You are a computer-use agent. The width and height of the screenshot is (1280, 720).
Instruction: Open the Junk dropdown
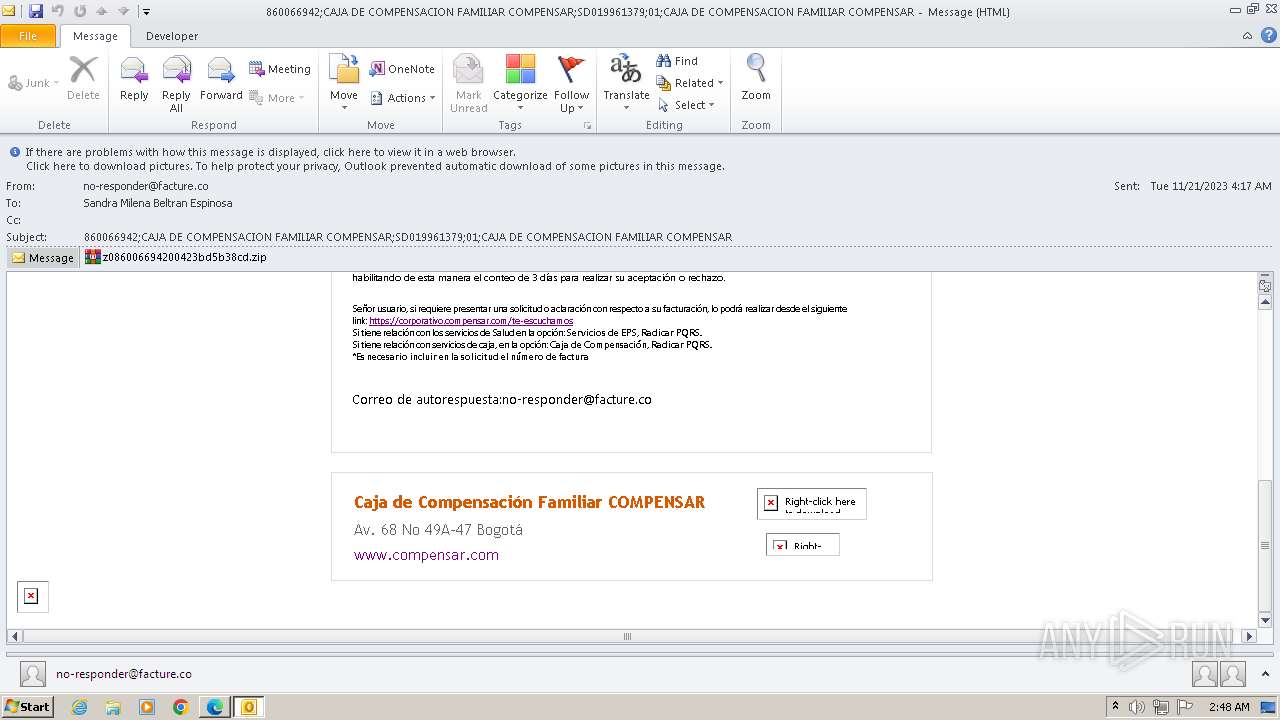coord(33,83)
